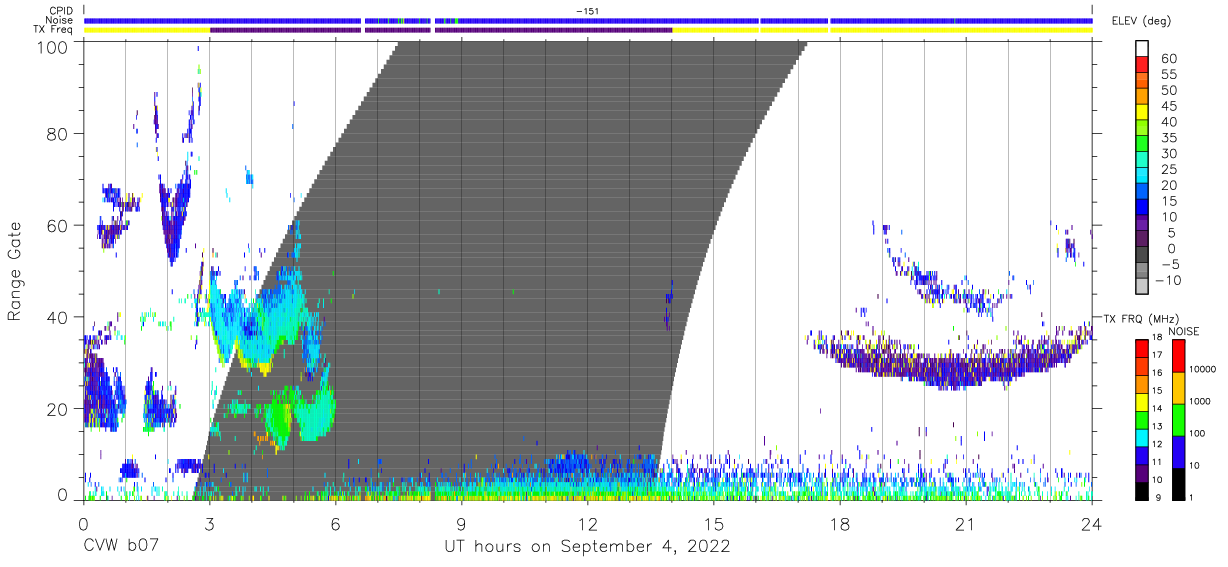Viewport: 1228px width, 567px height.
Task: Click the 100 tick on noise legend
Action: coord(1198,433)
